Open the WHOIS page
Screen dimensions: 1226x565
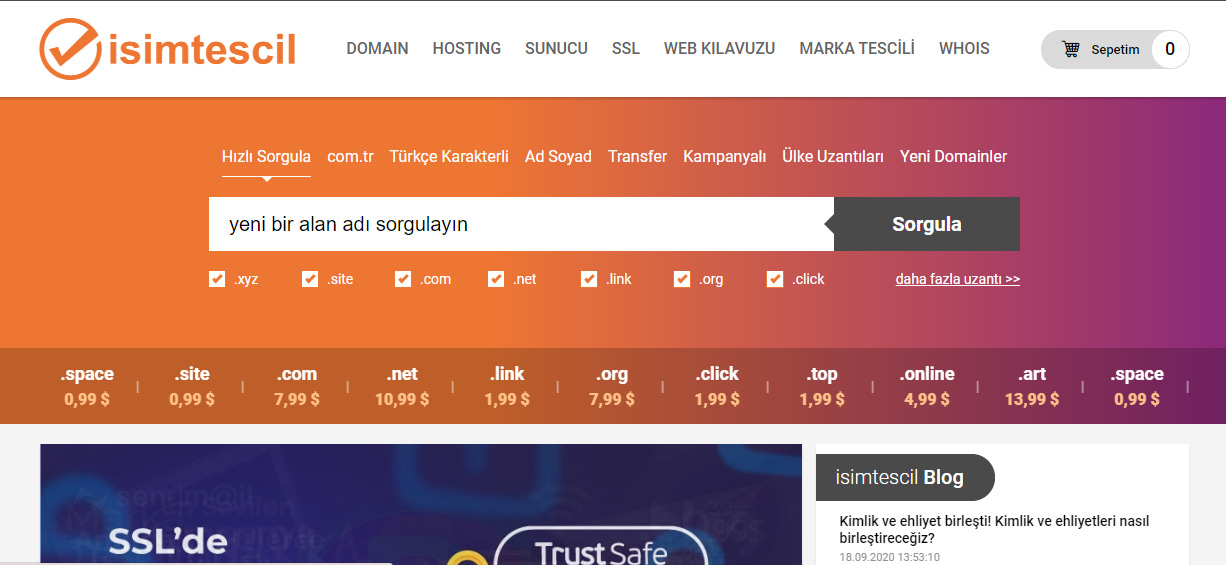(x=964, y=48)
